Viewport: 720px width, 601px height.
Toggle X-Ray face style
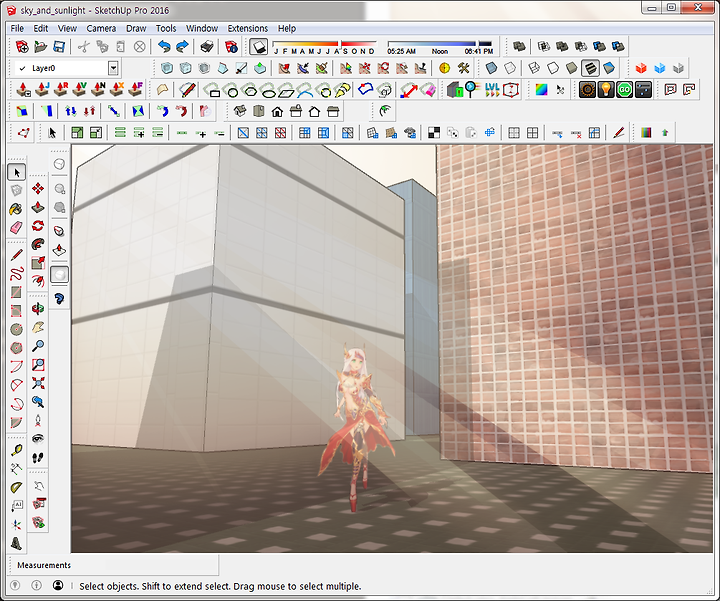[491, 68]
